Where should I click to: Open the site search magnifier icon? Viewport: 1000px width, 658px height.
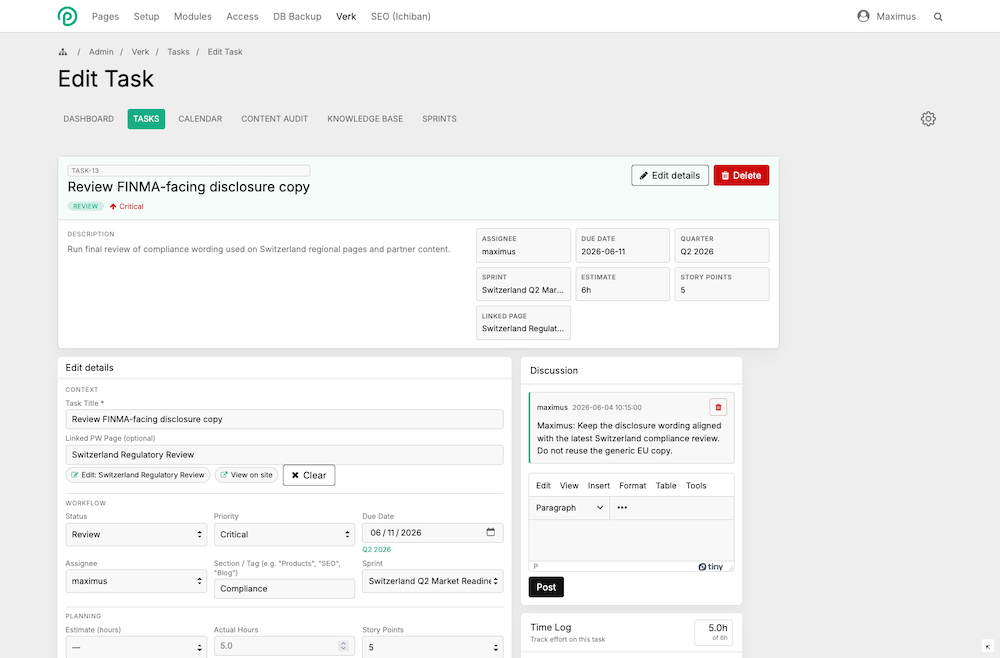(938, 17)
